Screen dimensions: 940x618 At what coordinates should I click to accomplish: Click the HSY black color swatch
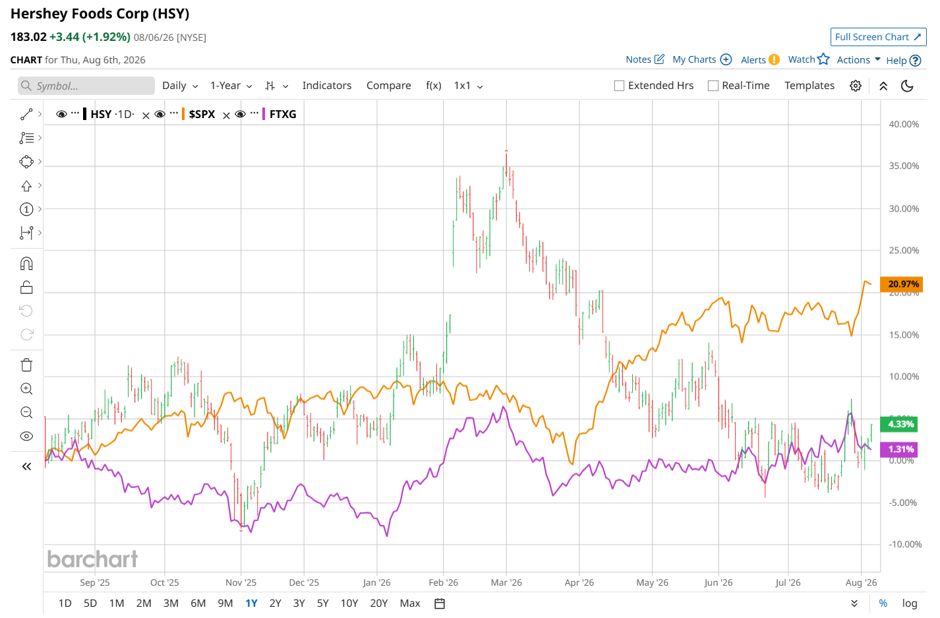[85, 114]
